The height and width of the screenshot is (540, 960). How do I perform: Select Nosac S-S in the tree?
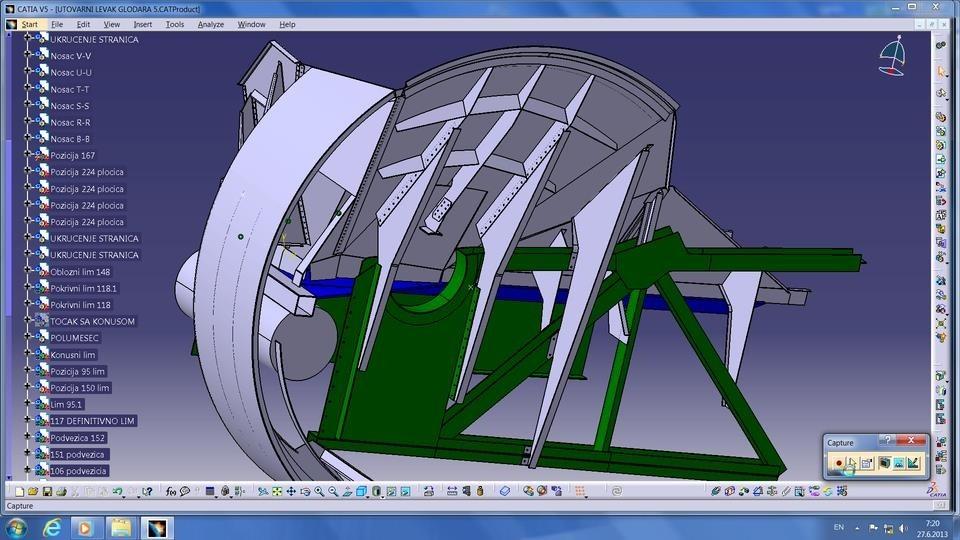[x=70, y=106]
